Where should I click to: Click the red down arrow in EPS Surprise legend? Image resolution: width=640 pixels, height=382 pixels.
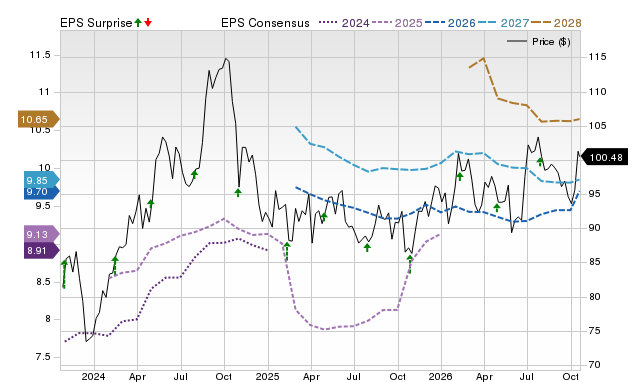click(x=148, y=22)
